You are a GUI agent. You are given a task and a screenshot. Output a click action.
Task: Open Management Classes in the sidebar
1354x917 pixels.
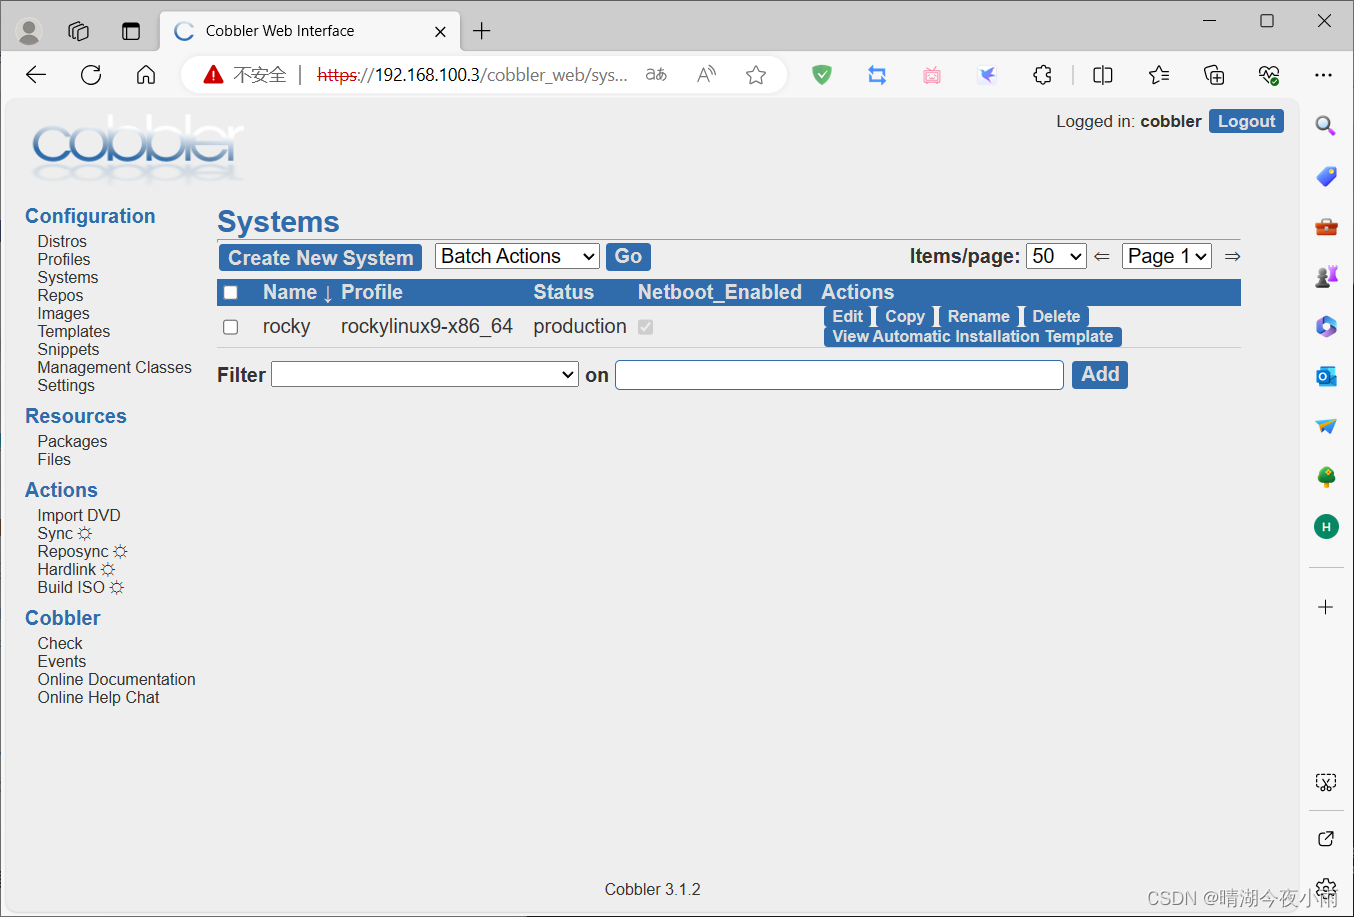(114, 368)
